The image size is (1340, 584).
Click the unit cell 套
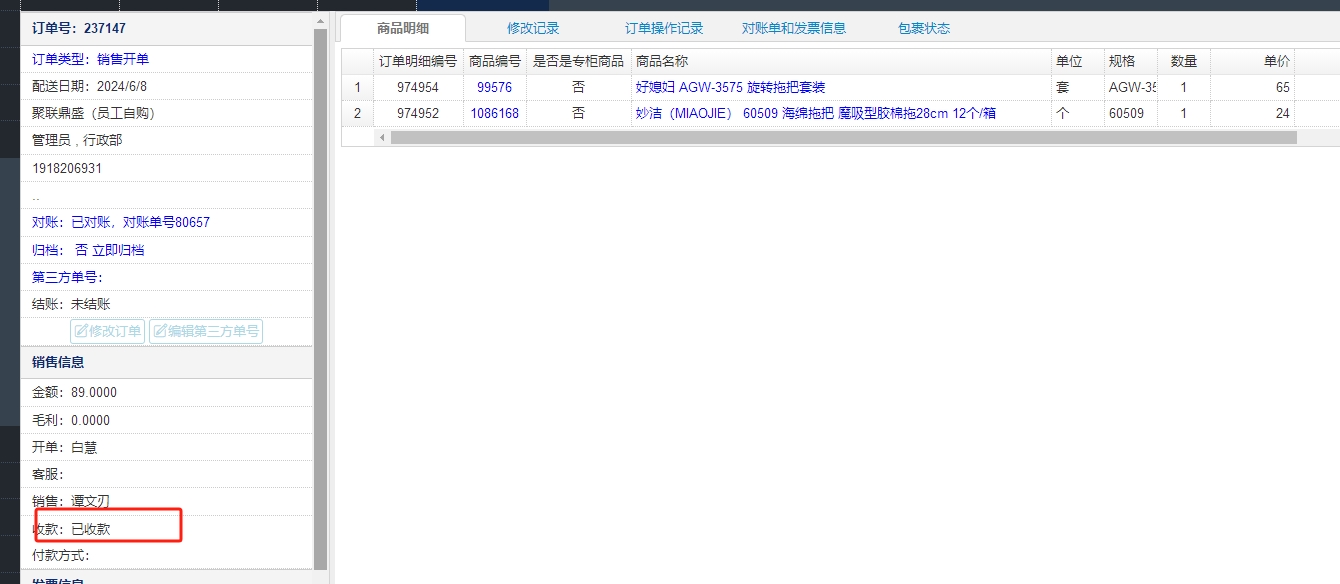click(1078, 87)
